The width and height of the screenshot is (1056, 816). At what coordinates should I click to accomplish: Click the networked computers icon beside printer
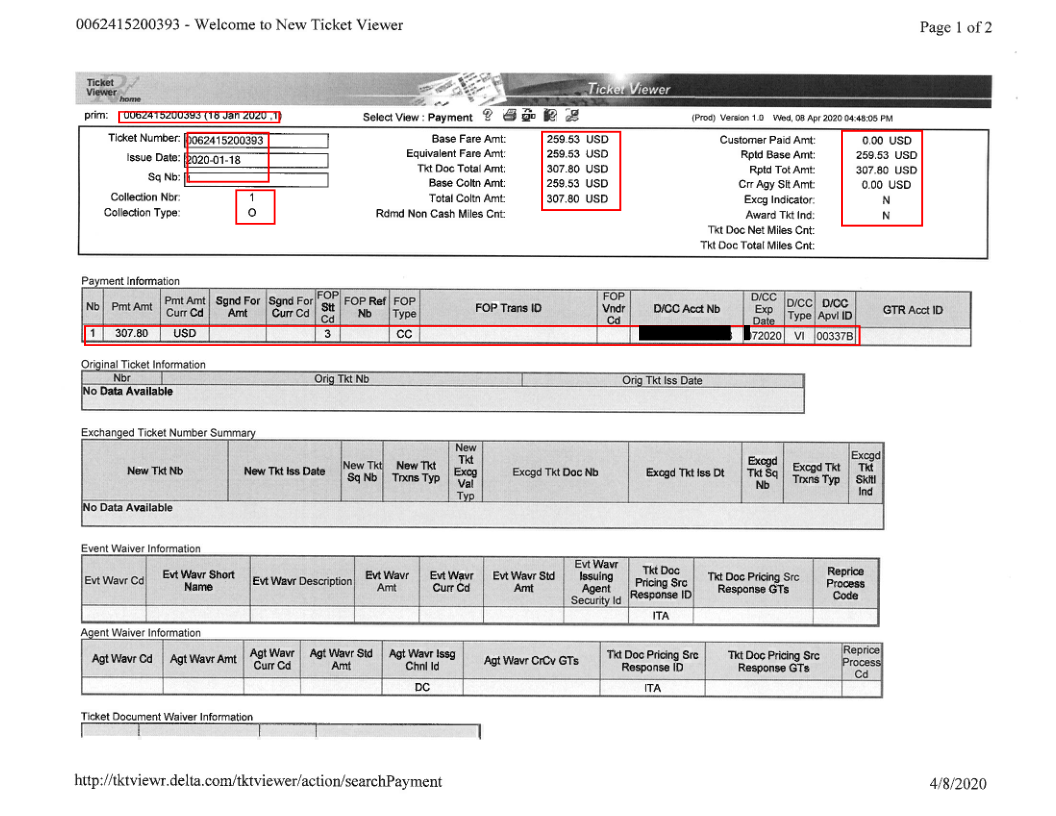(528, 116)
